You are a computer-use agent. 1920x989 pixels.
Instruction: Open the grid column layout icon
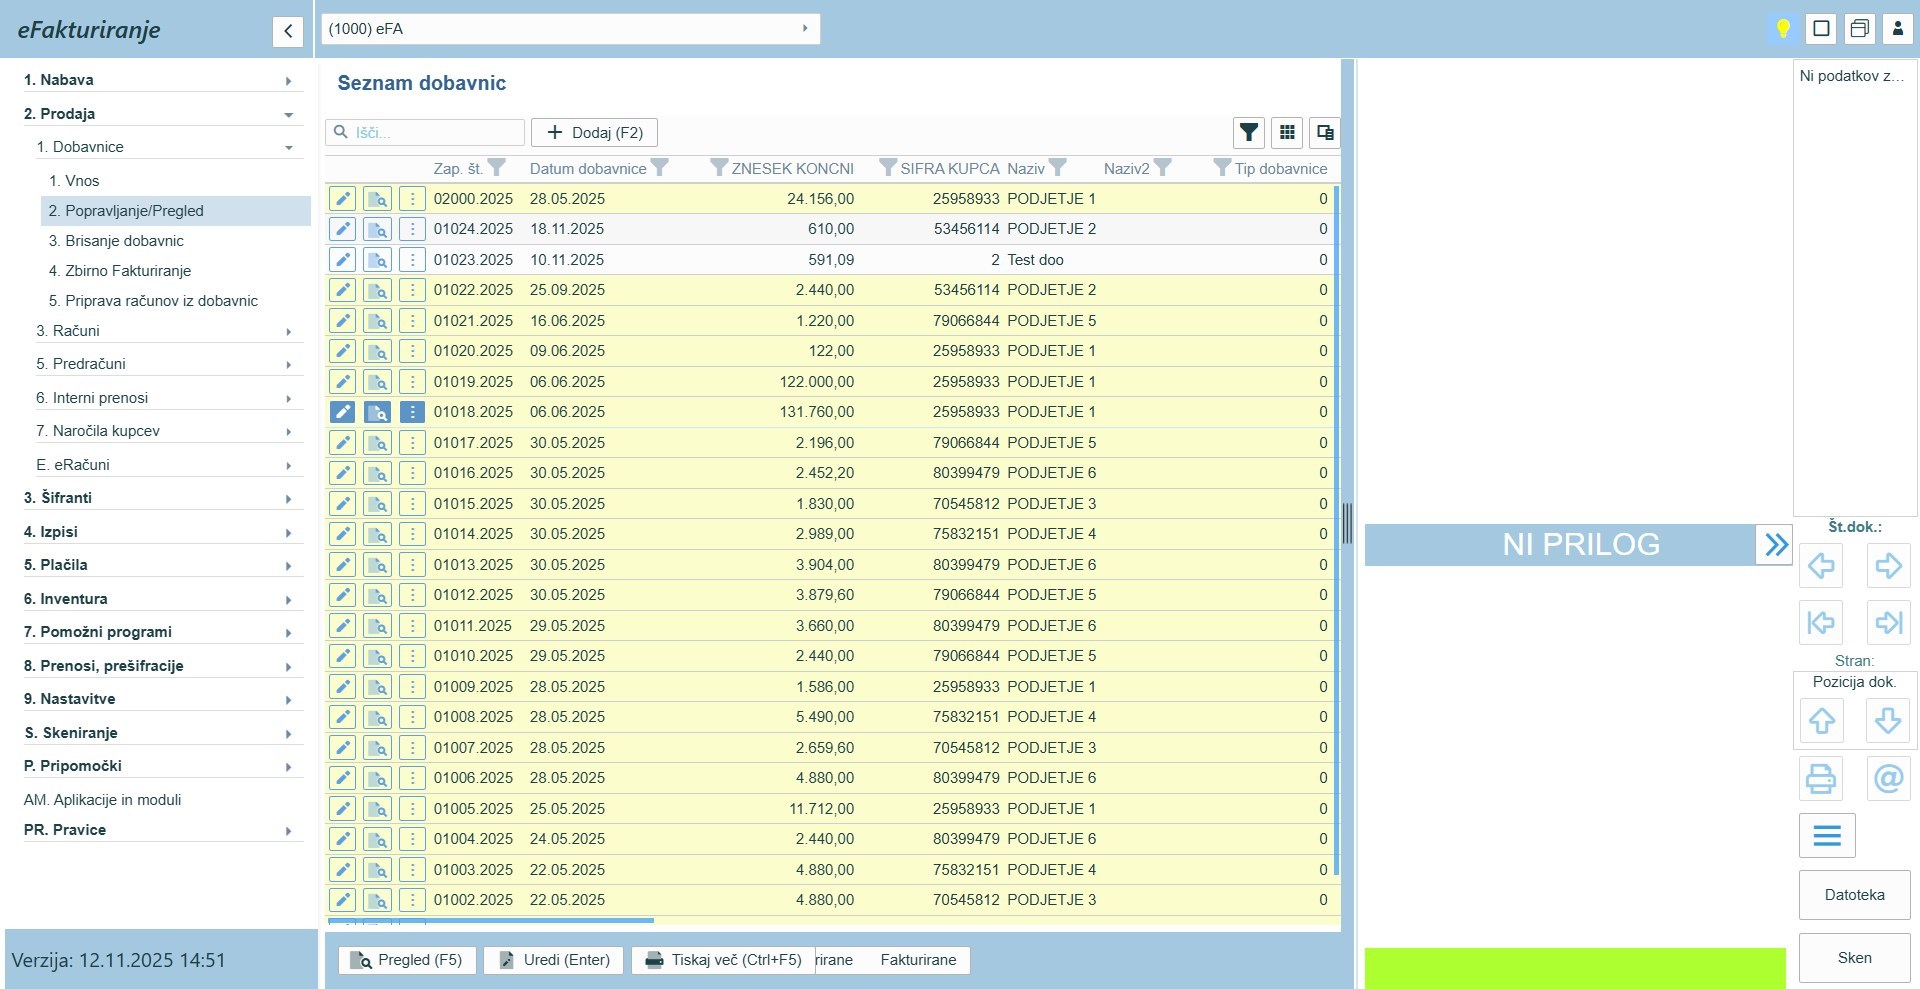tap(1287, 132)
